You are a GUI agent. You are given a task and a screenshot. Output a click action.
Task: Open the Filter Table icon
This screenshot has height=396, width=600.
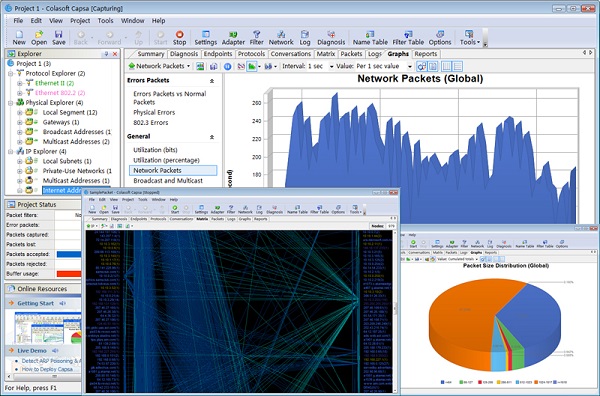click(408, 38)
